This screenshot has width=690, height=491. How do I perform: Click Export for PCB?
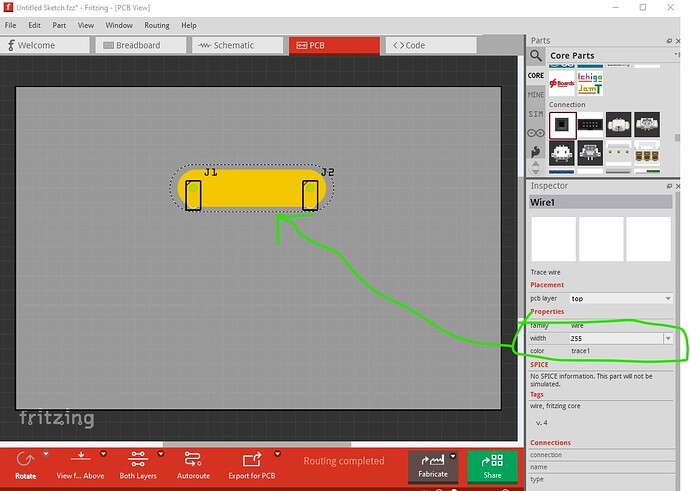click(252, 465)
